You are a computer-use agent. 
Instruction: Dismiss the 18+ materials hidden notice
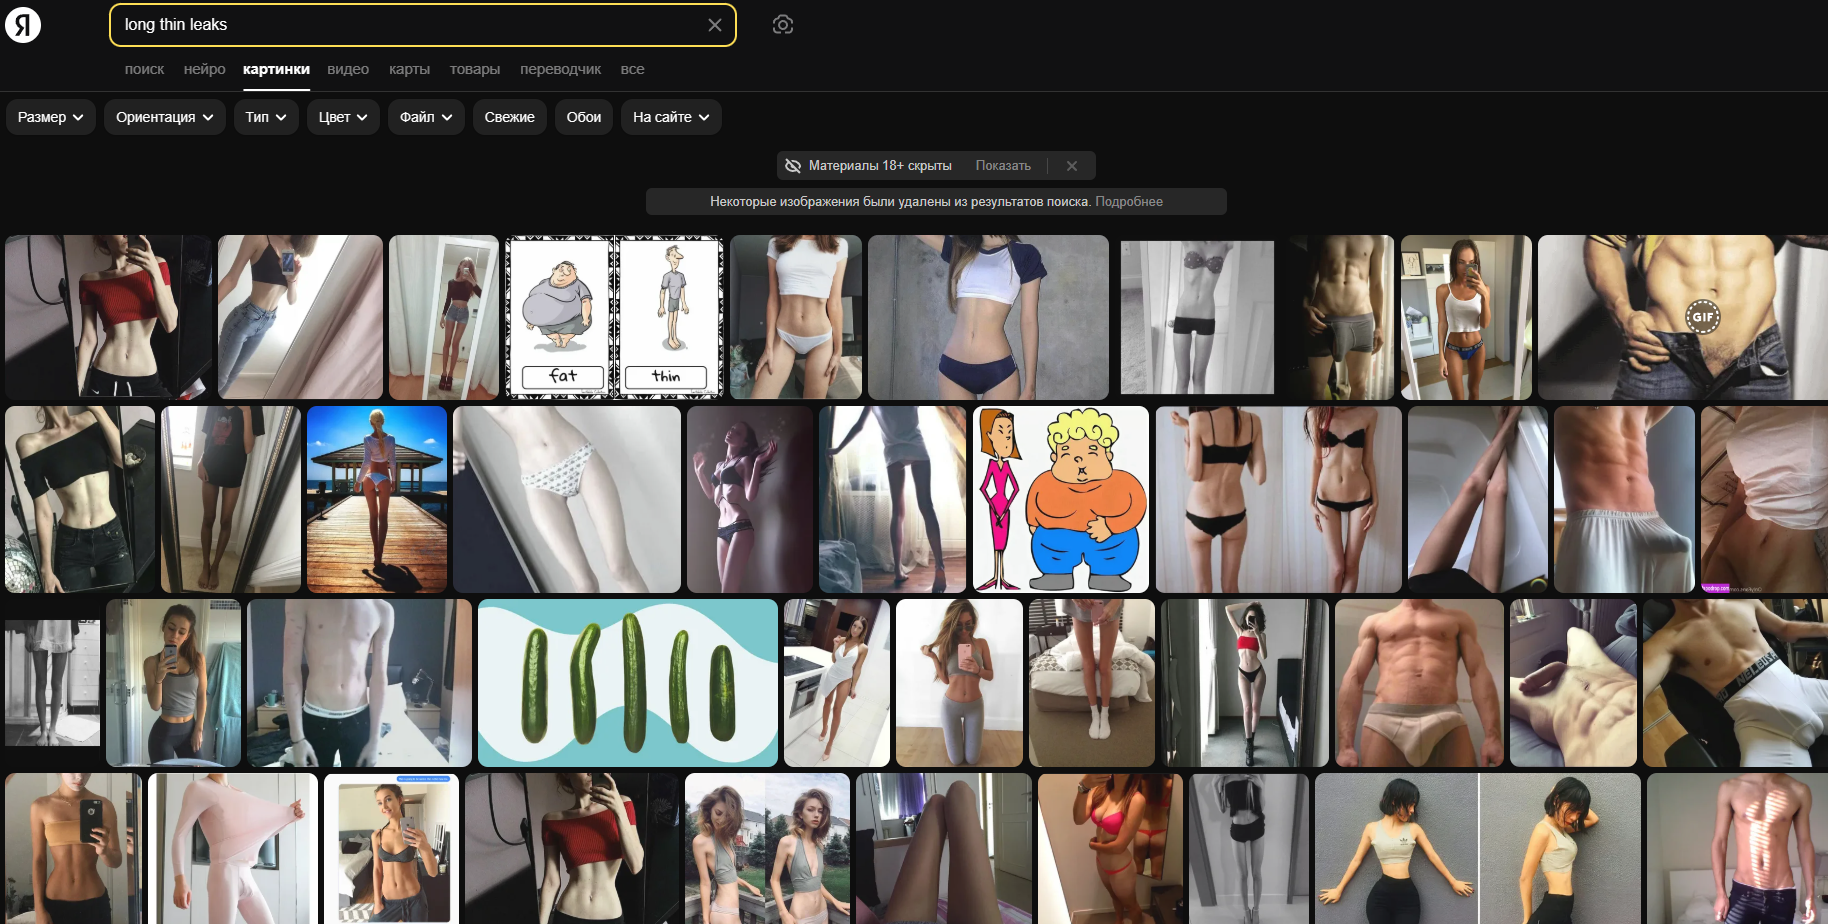click(1072, 166)
